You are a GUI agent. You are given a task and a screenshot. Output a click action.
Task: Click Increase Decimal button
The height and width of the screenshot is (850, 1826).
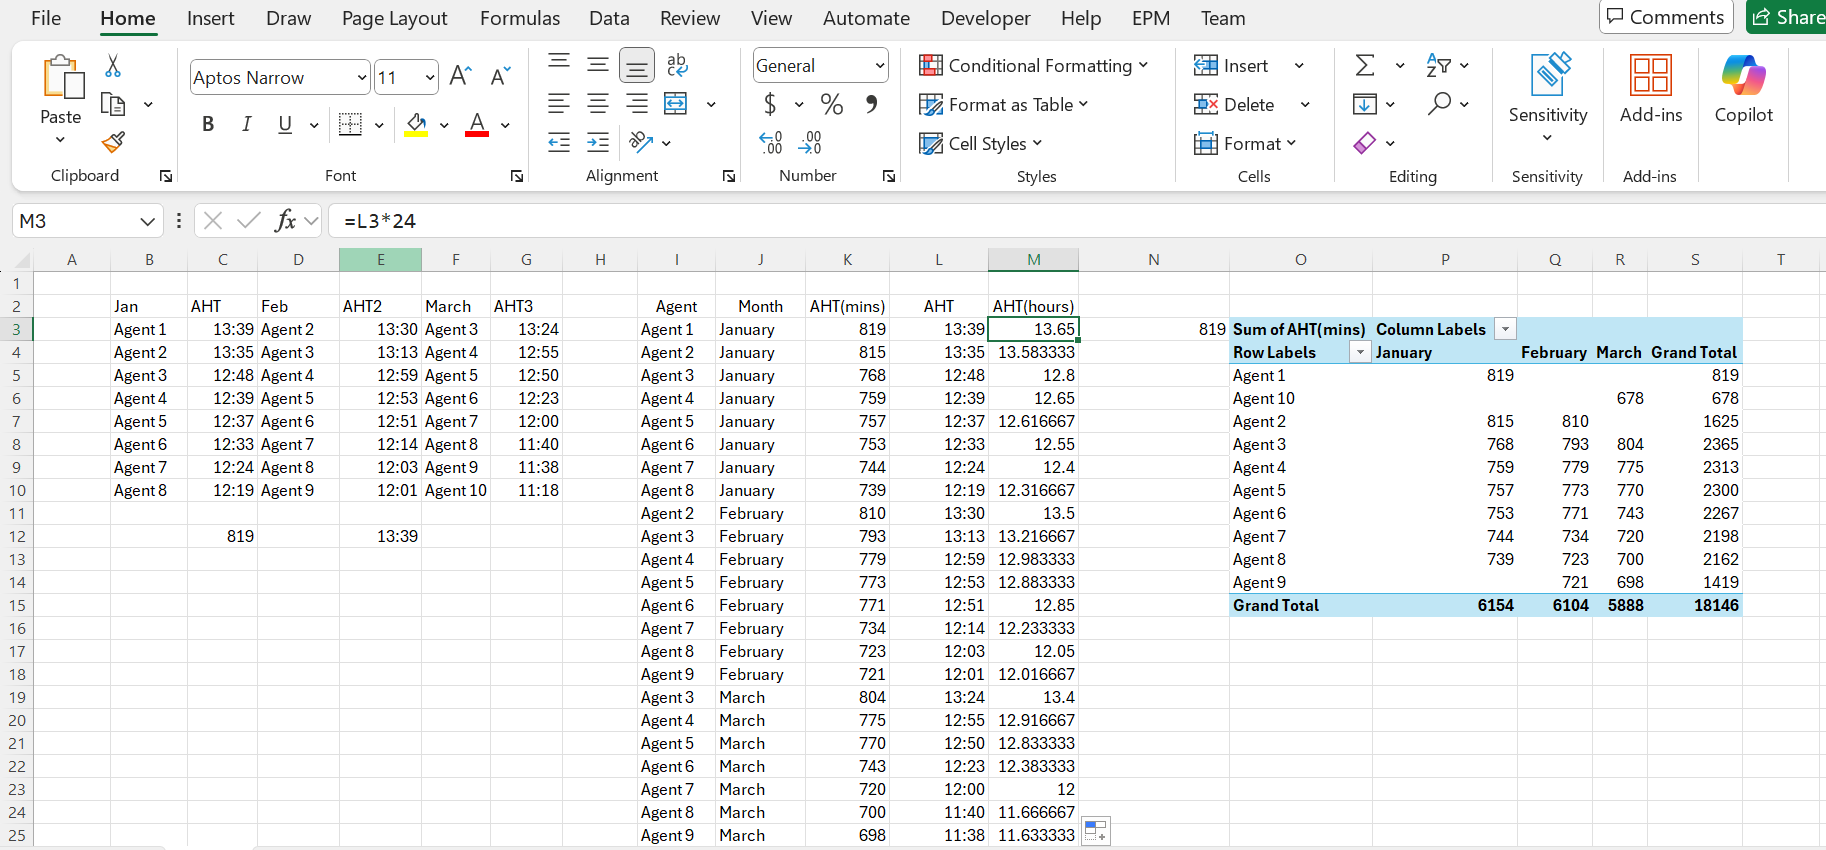(x=771, y=143)
